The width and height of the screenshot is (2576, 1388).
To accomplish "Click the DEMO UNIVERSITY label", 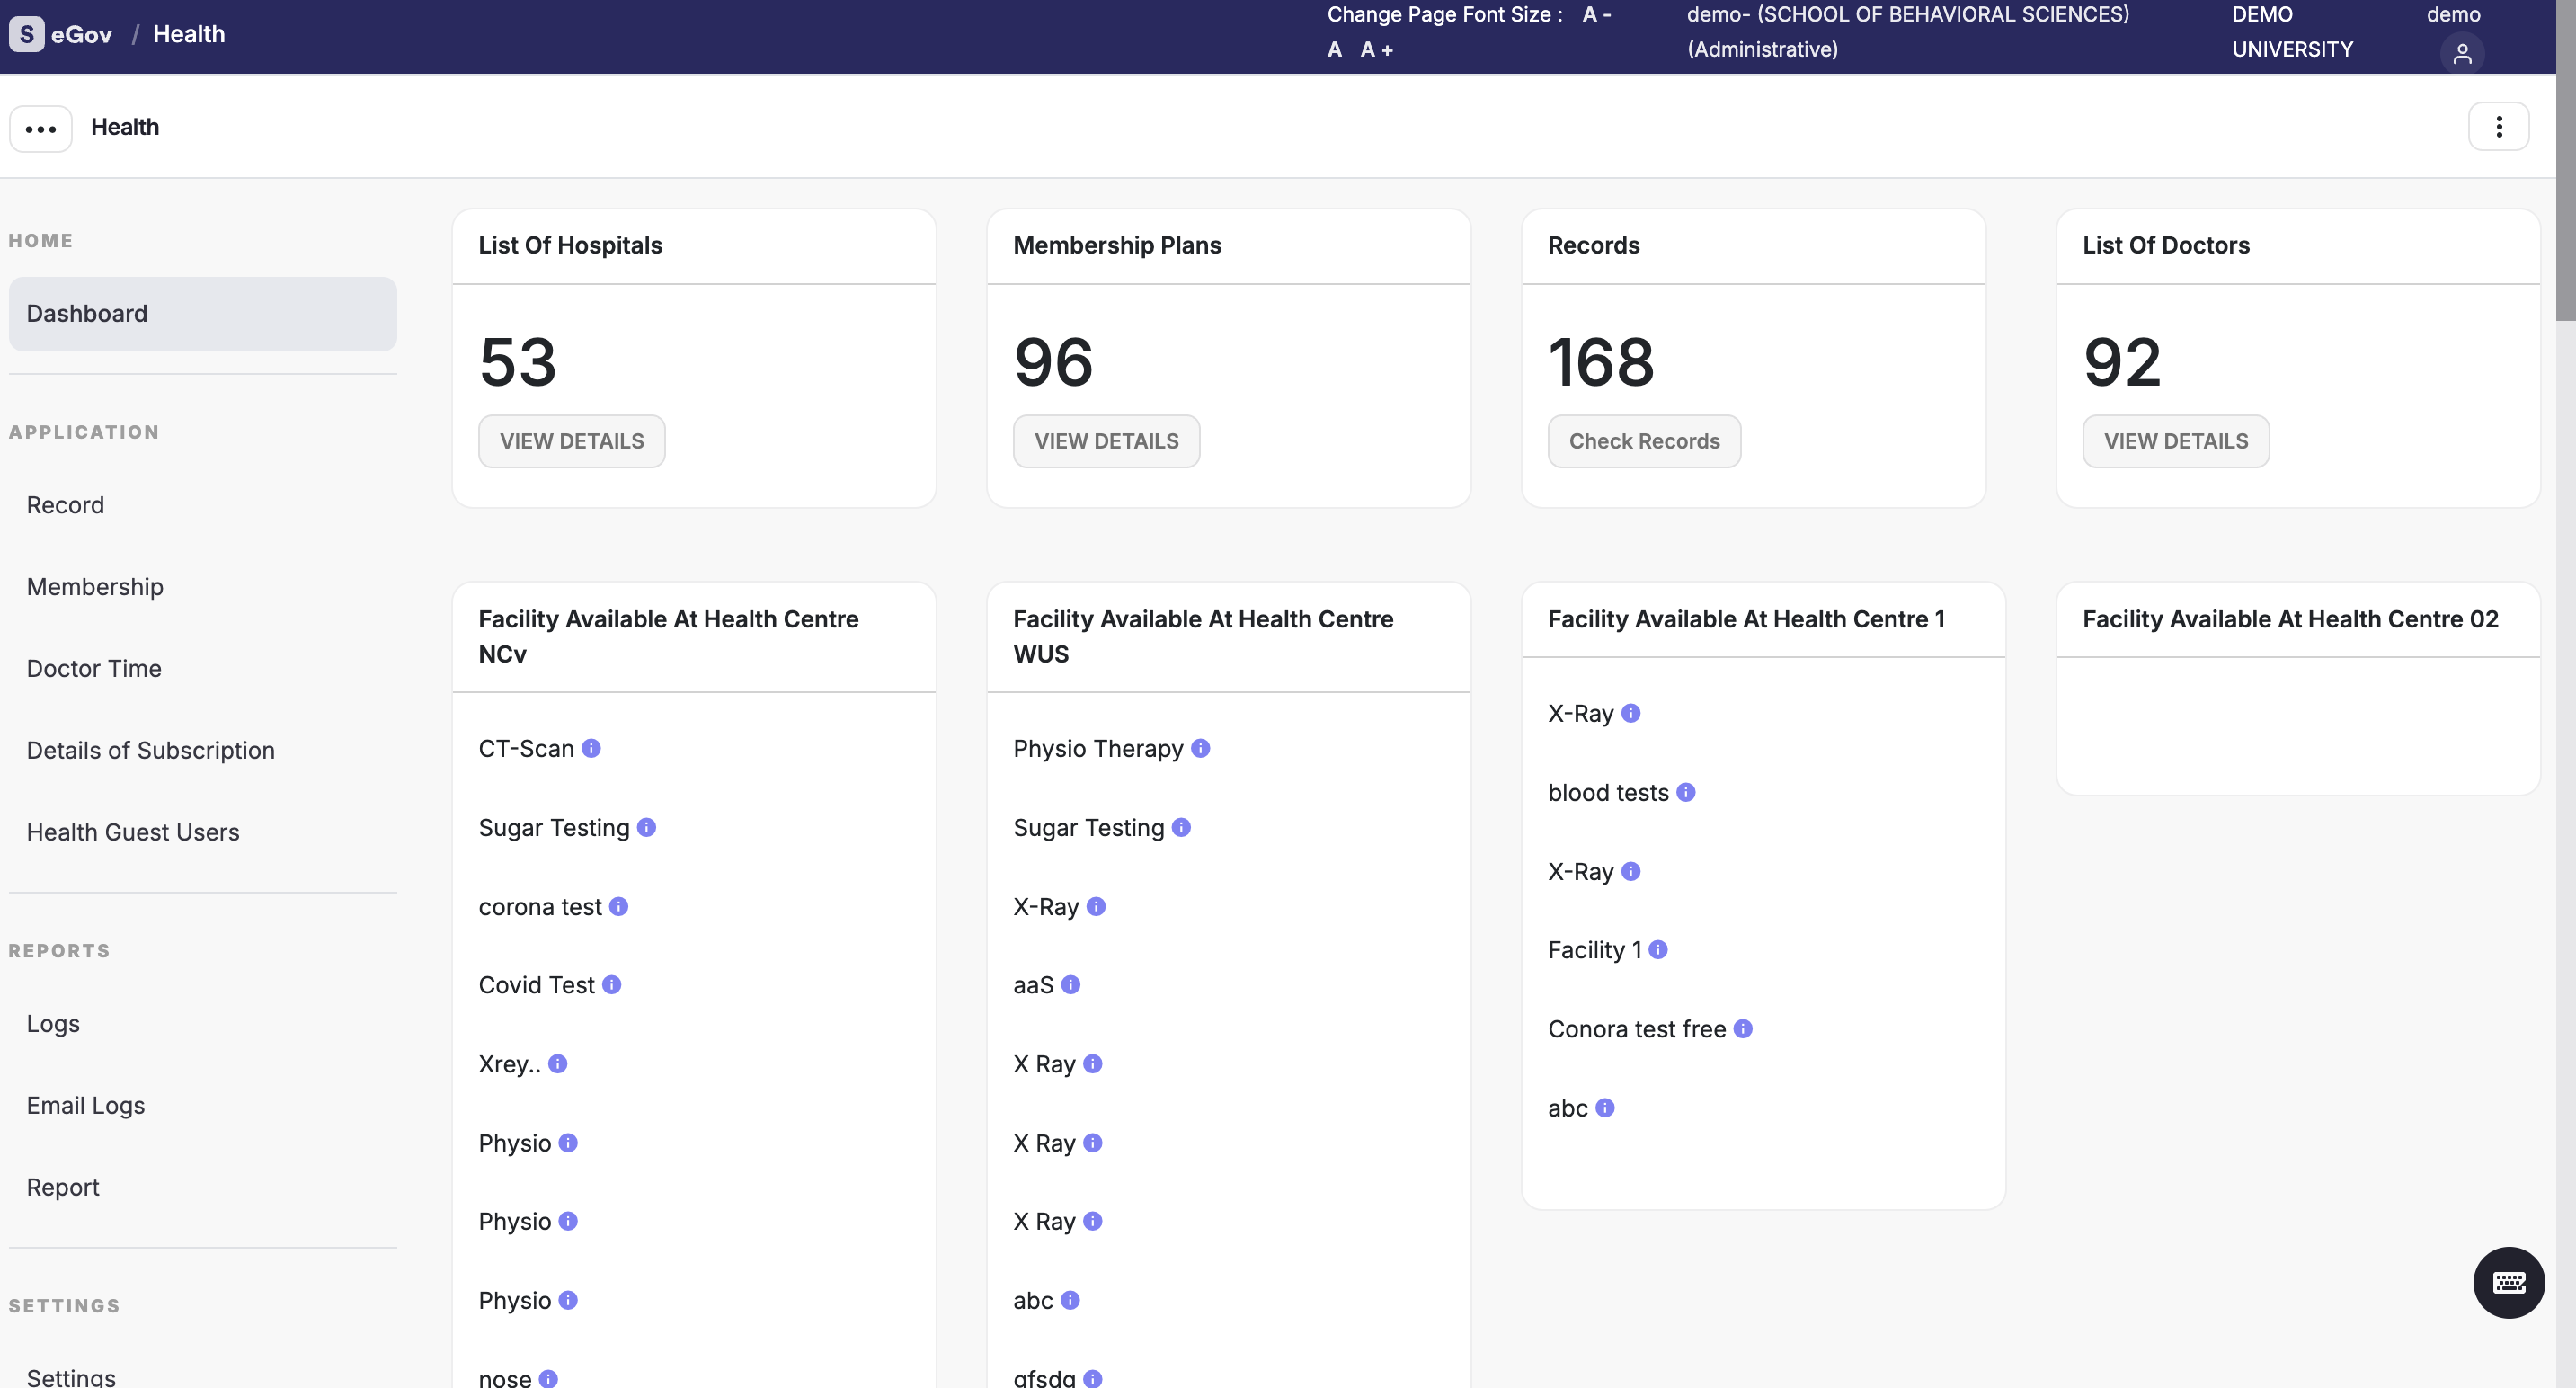I will tap(2292, 32).
